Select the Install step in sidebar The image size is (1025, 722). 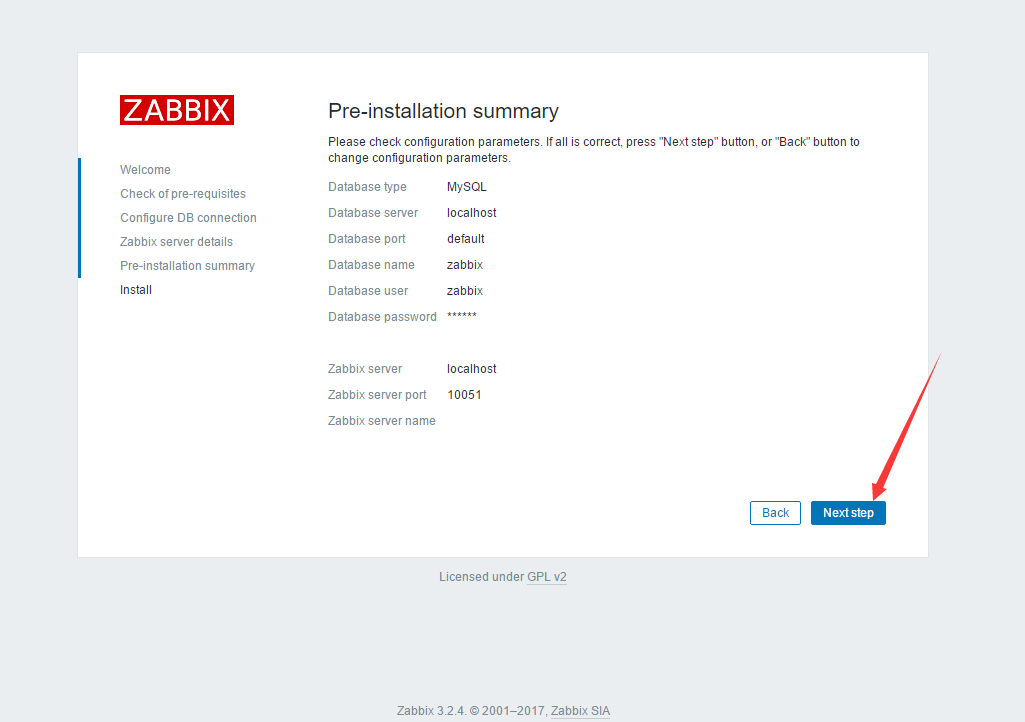136,290
